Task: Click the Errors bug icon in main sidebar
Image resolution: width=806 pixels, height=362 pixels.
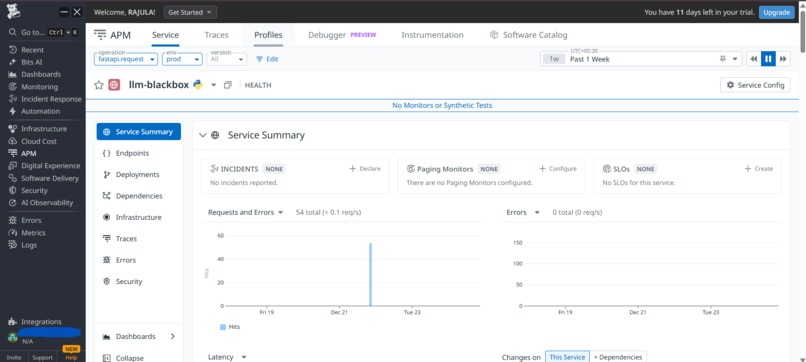Action: coord(12,220)
